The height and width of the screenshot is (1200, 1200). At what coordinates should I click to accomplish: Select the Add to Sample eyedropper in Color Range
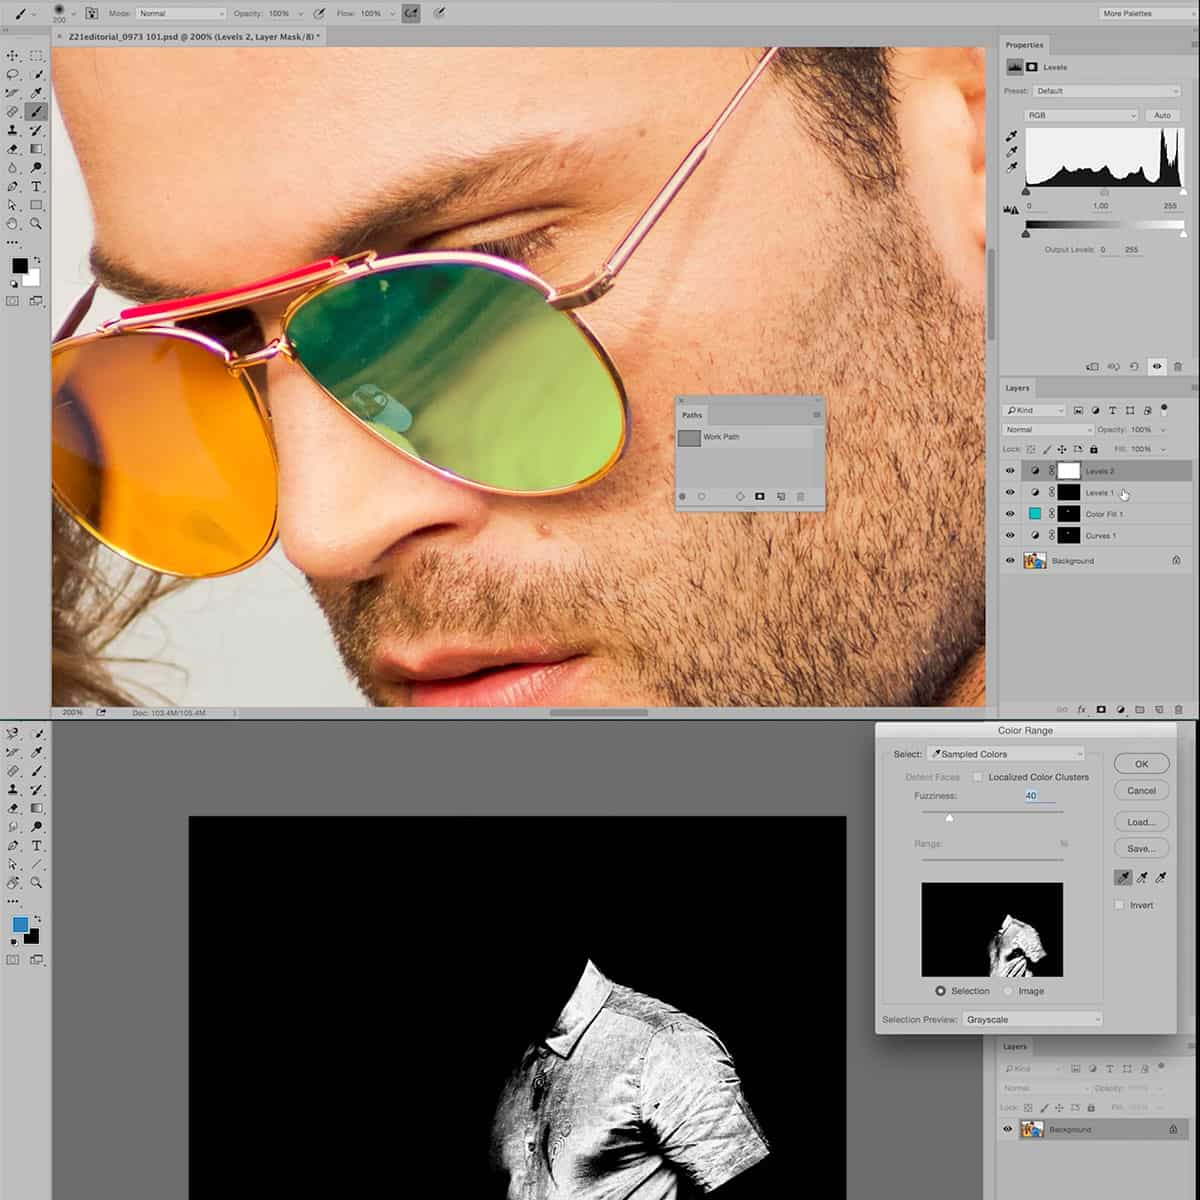pyautogui.click(x=1142, y=878)
